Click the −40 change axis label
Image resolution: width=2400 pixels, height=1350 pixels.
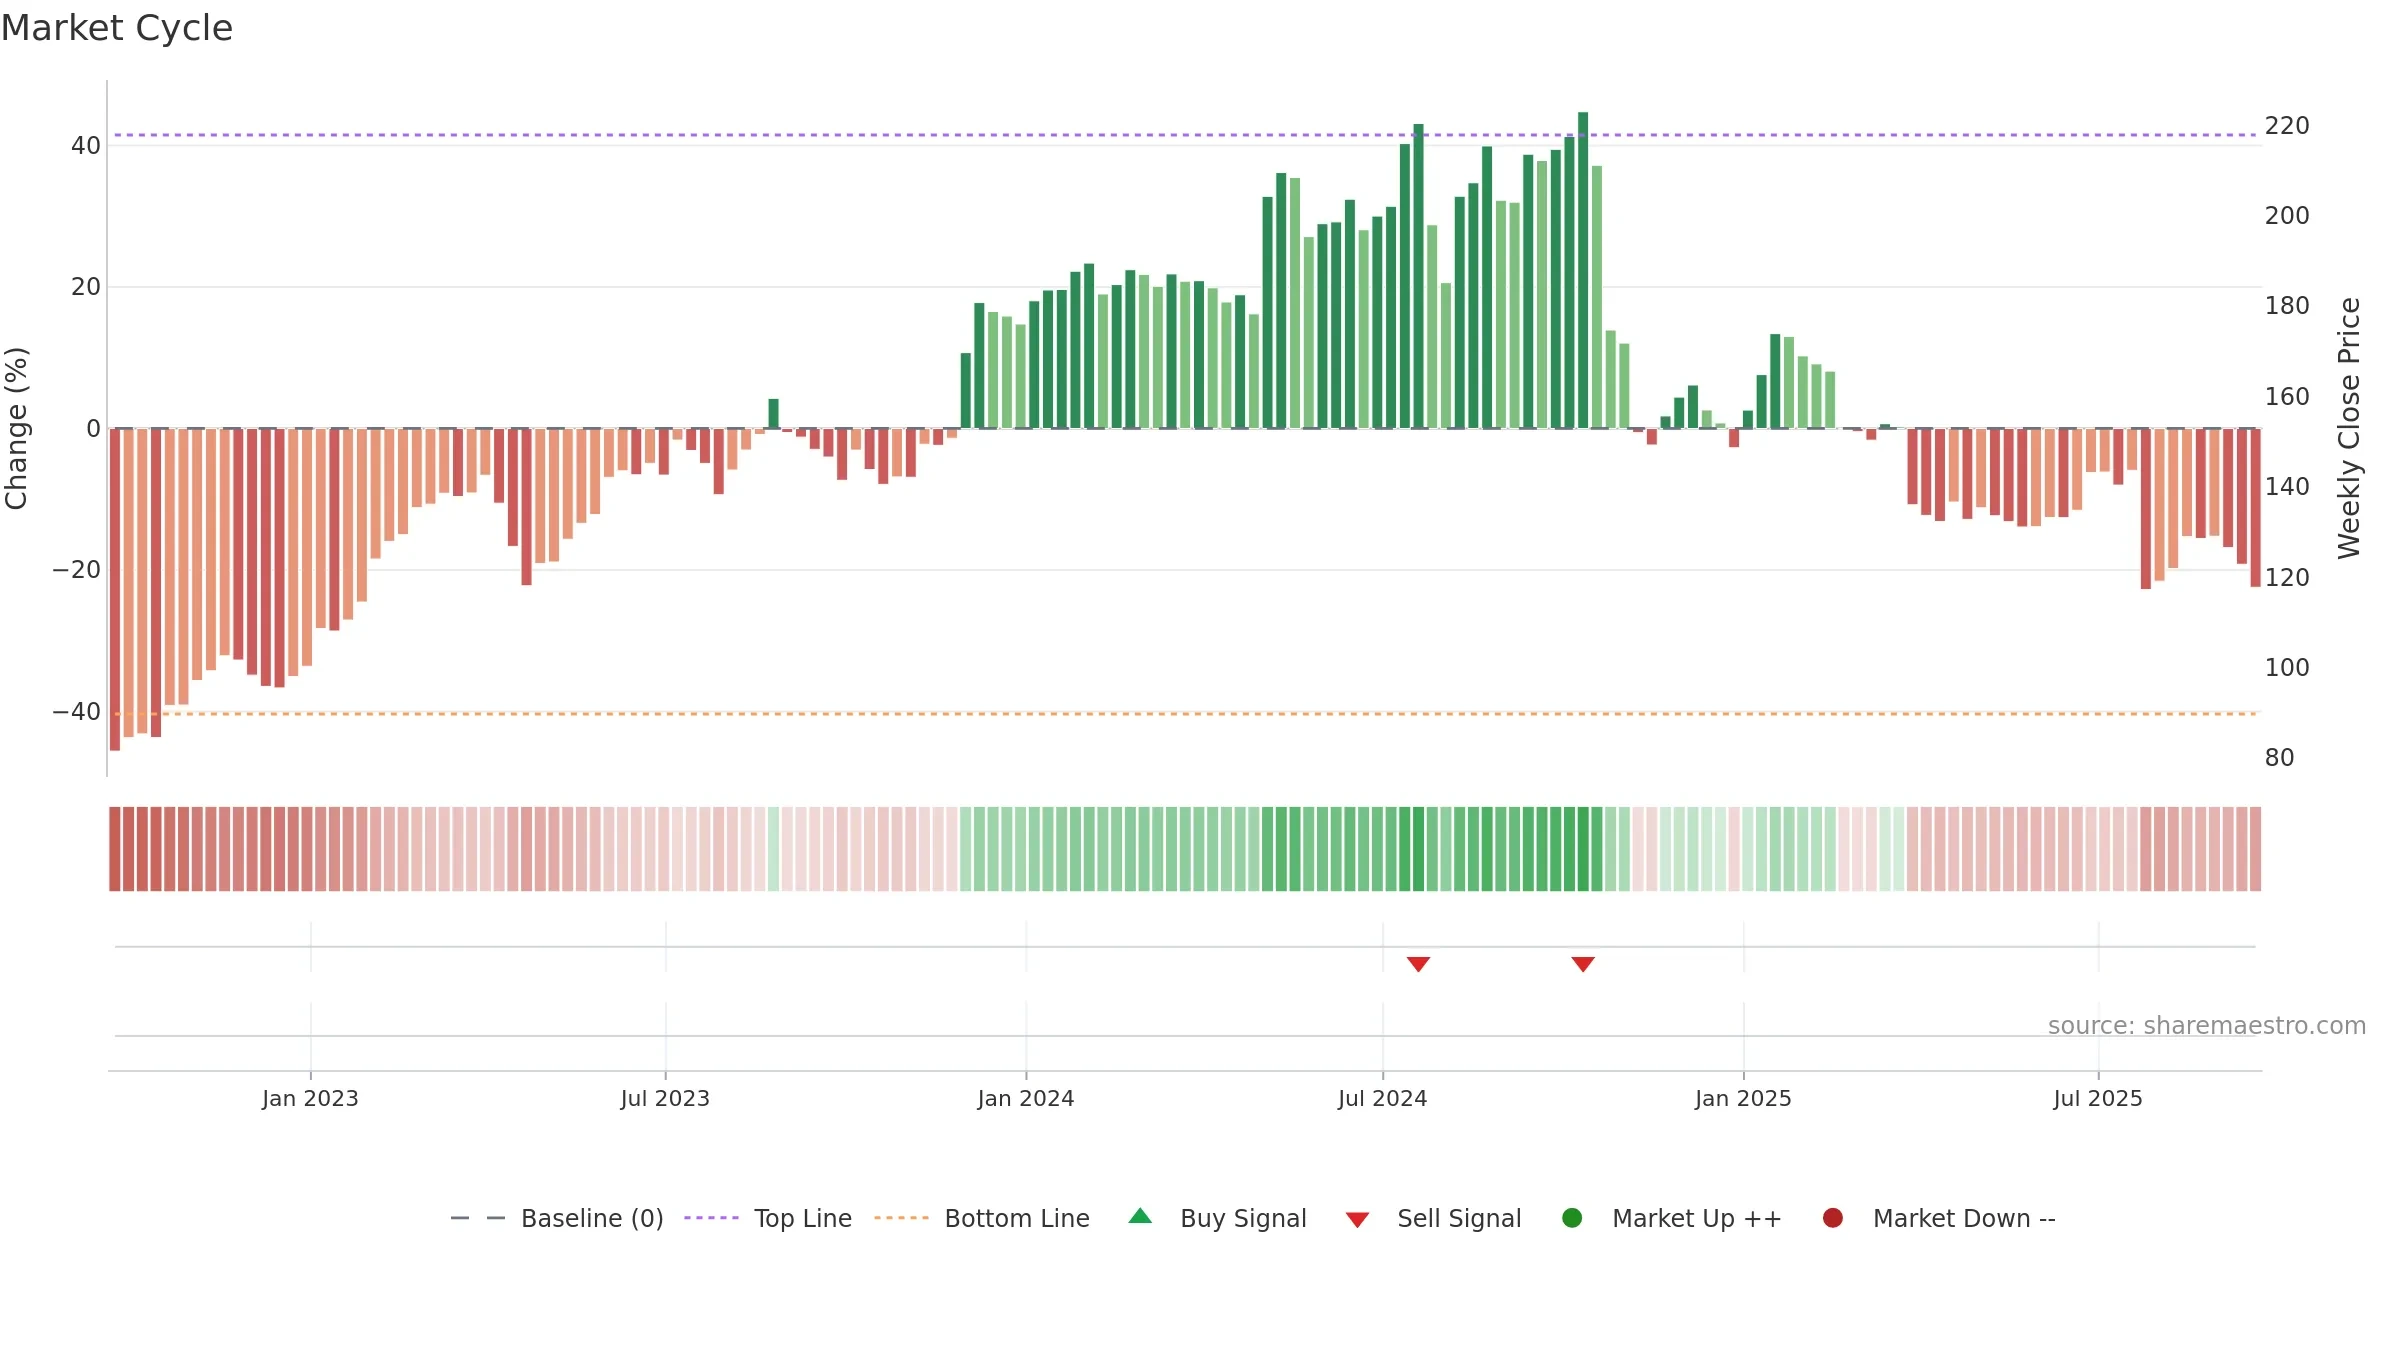77,712
